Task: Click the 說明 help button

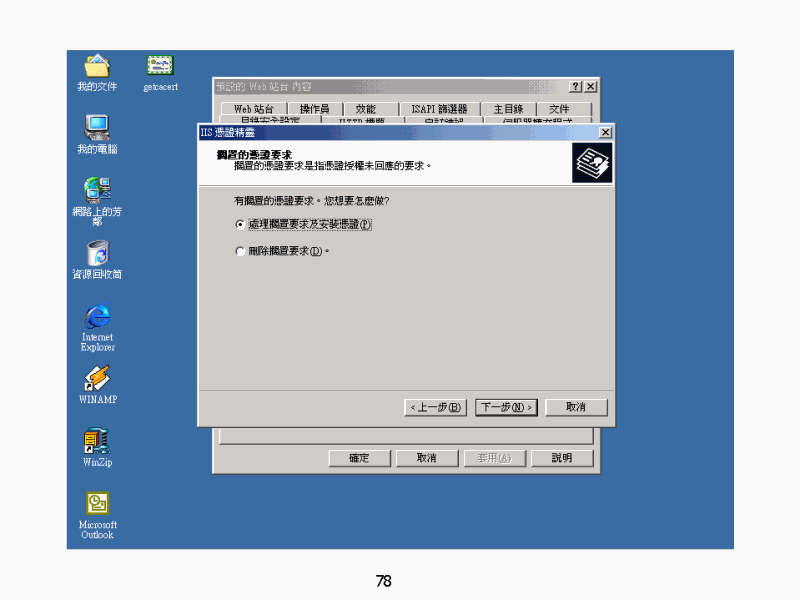Action: coord(561,458)
